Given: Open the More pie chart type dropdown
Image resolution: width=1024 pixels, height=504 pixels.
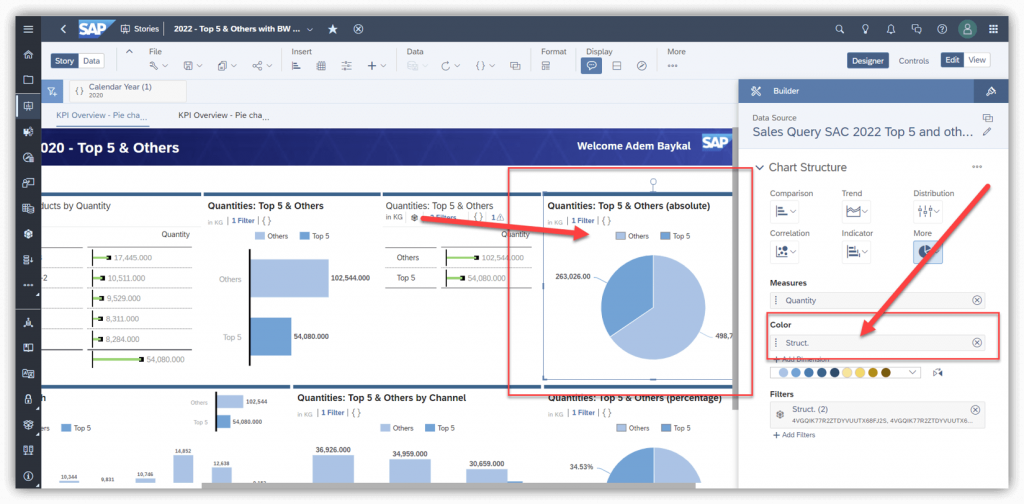Looking at the screenshot, I should 928,251.
